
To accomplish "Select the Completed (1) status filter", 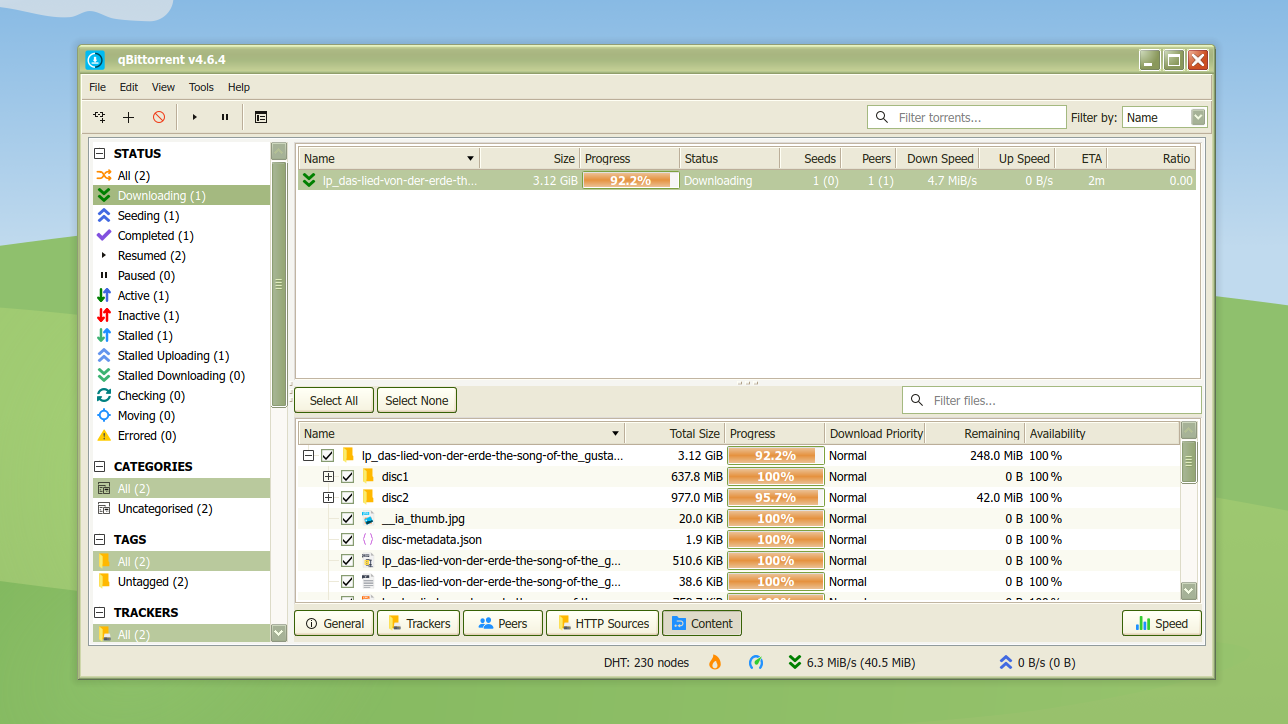I will [181, 236].
